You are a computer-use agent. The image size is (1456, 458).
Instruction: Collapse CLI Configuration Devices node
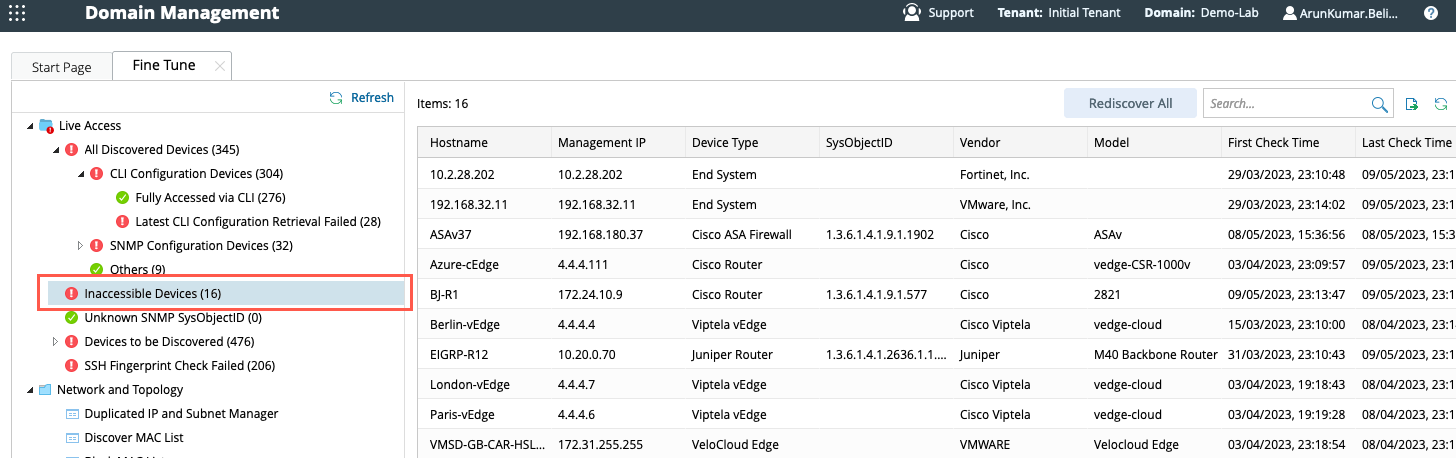point(81,174)
